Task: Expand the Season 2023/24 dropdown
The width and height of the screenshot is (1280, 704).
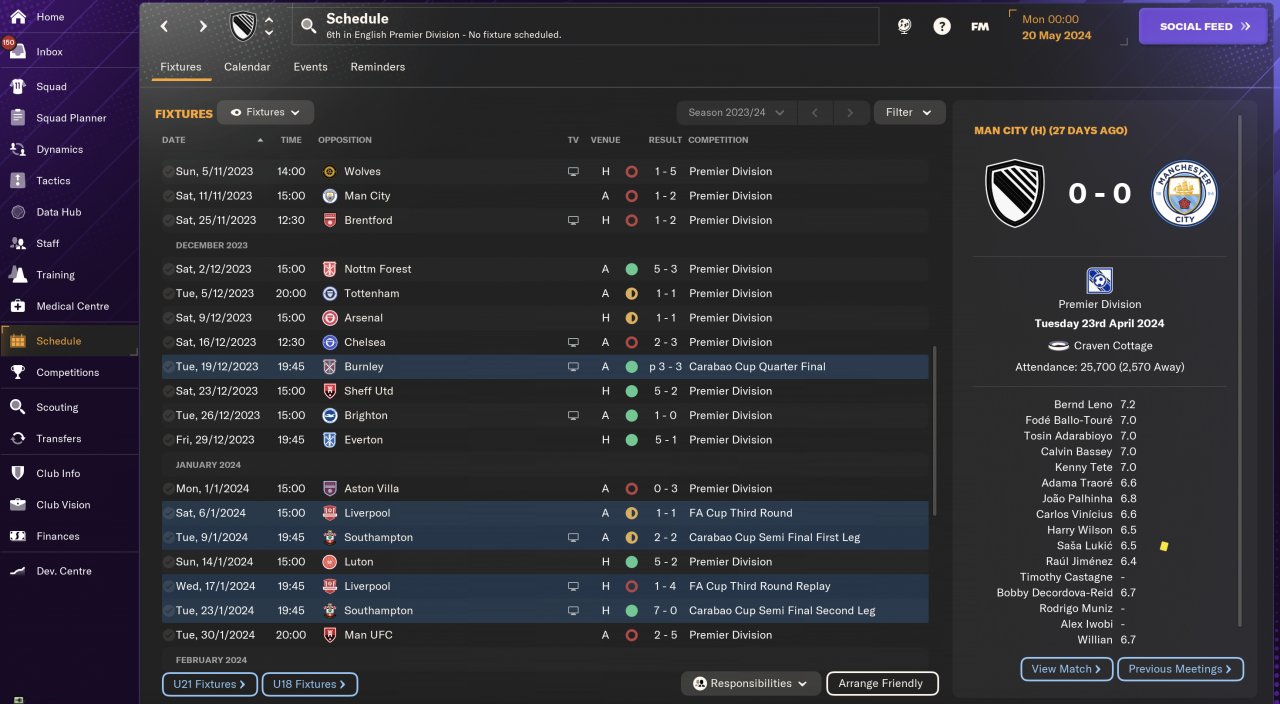Action: coord(736,113)
